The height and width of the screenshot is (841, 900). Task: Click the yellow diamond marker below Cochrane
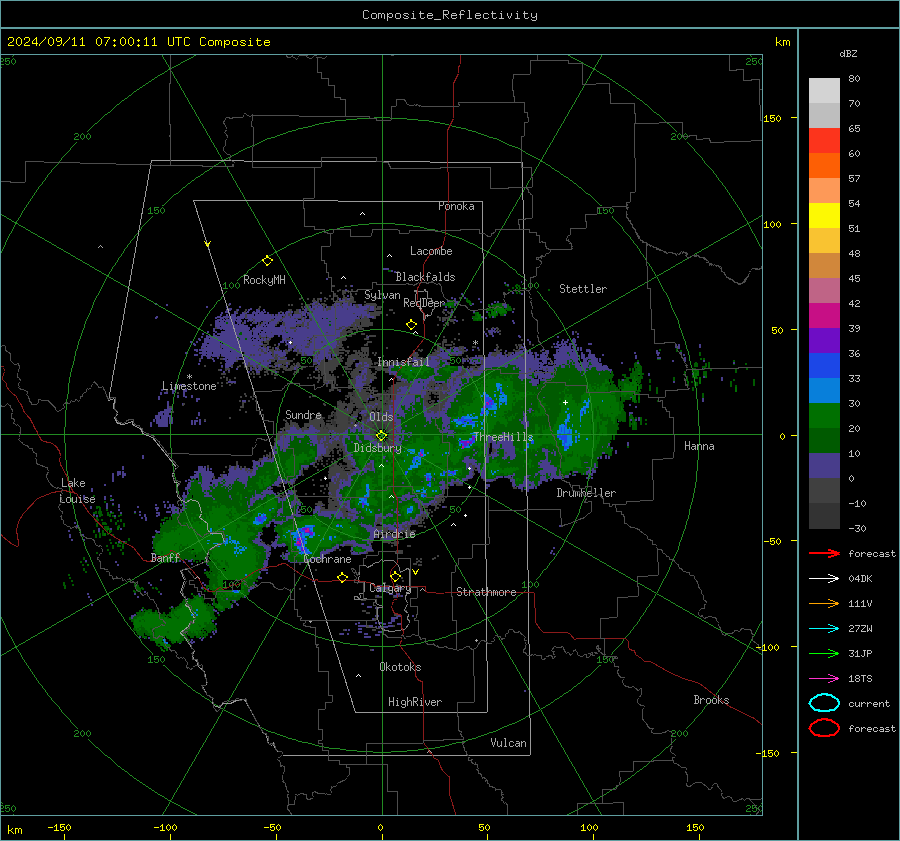343,577
